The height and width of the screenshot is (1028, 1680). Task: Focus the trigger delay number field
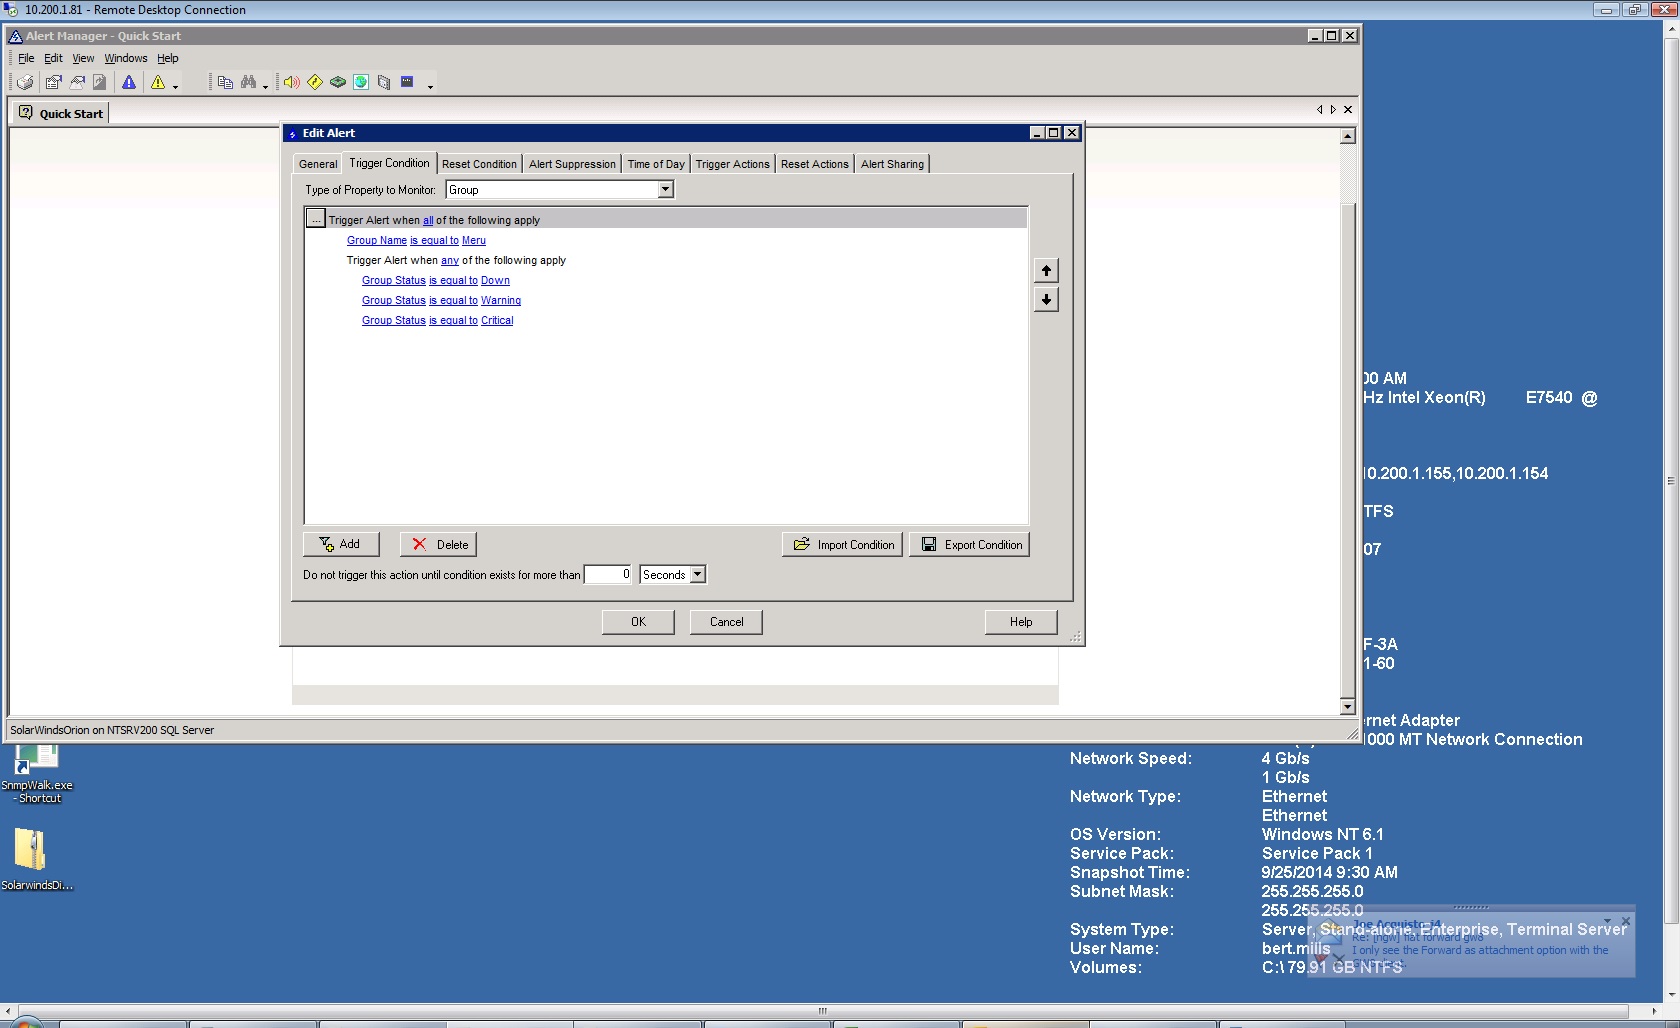pos(608,574)
